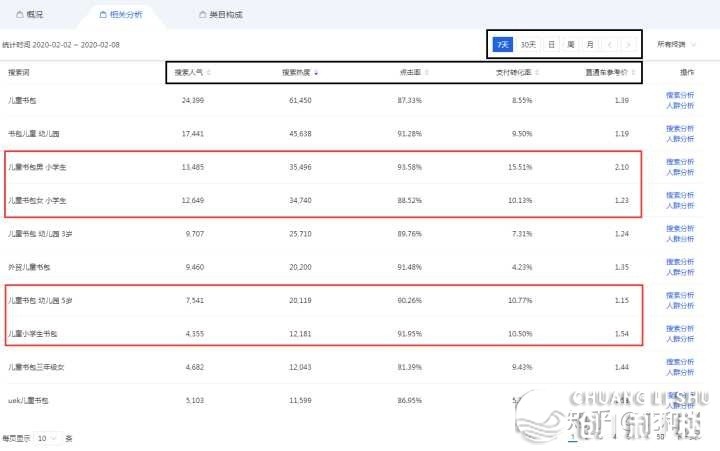Open 人群分析 for 儿童书包 幼儿园 5岁
The height and width of the screenshot is (451, 720).
click(x=680, y=306)
